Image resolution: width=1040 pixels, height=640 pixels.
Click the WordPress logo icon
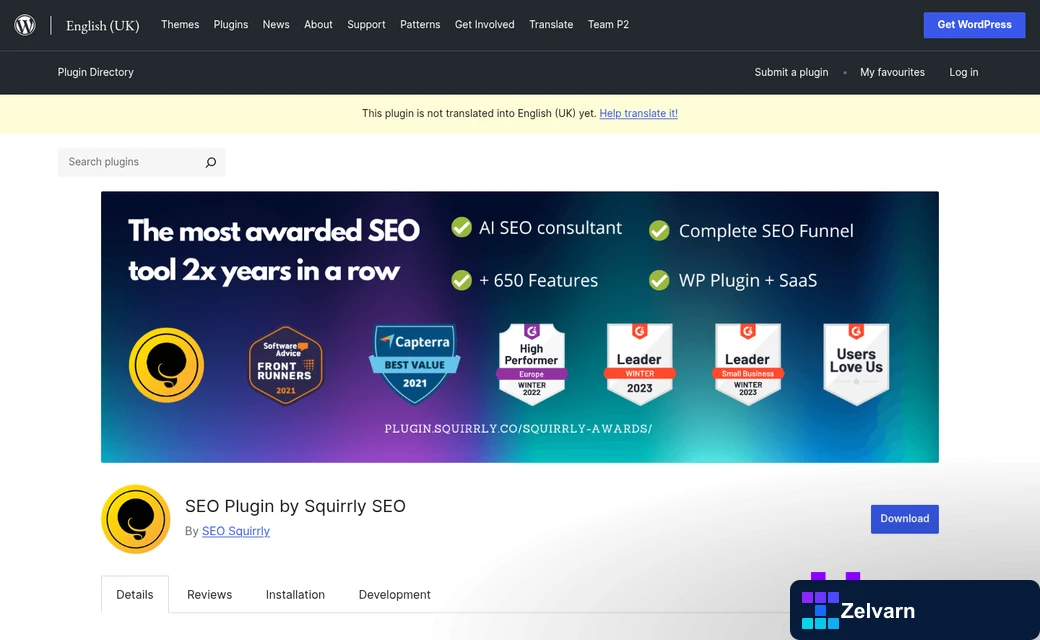(x=25, y=25)
